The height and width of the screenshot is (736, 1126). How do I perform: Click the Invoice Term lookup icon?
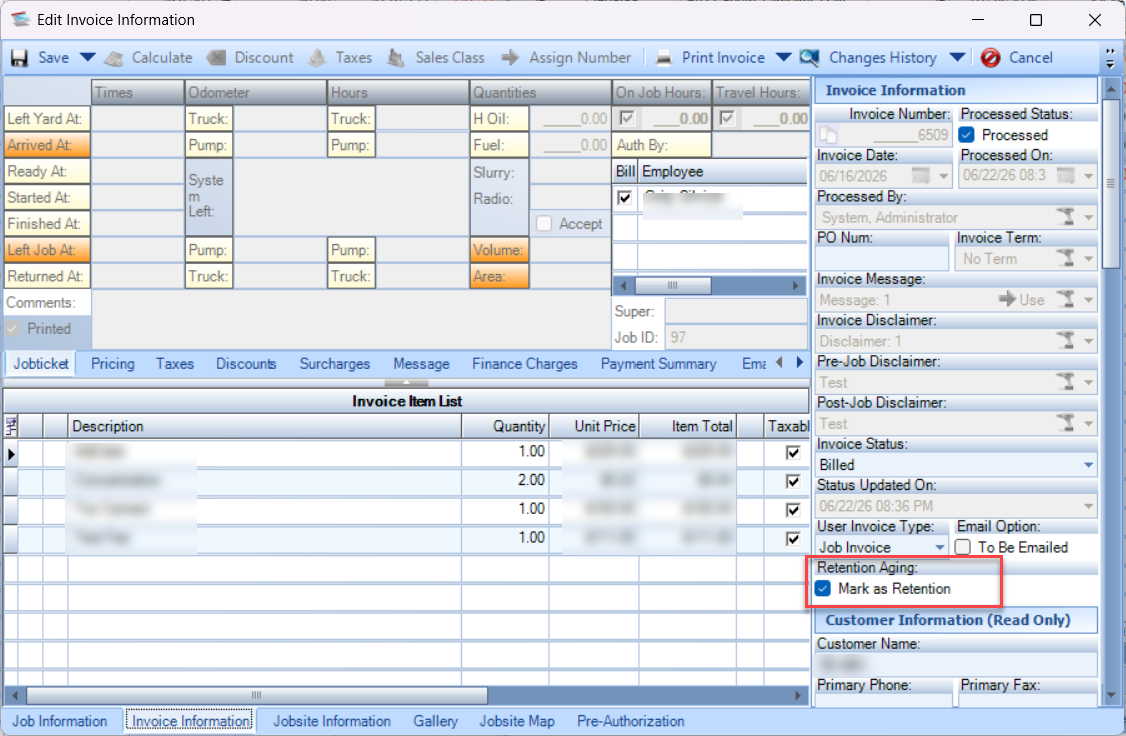1066,258
